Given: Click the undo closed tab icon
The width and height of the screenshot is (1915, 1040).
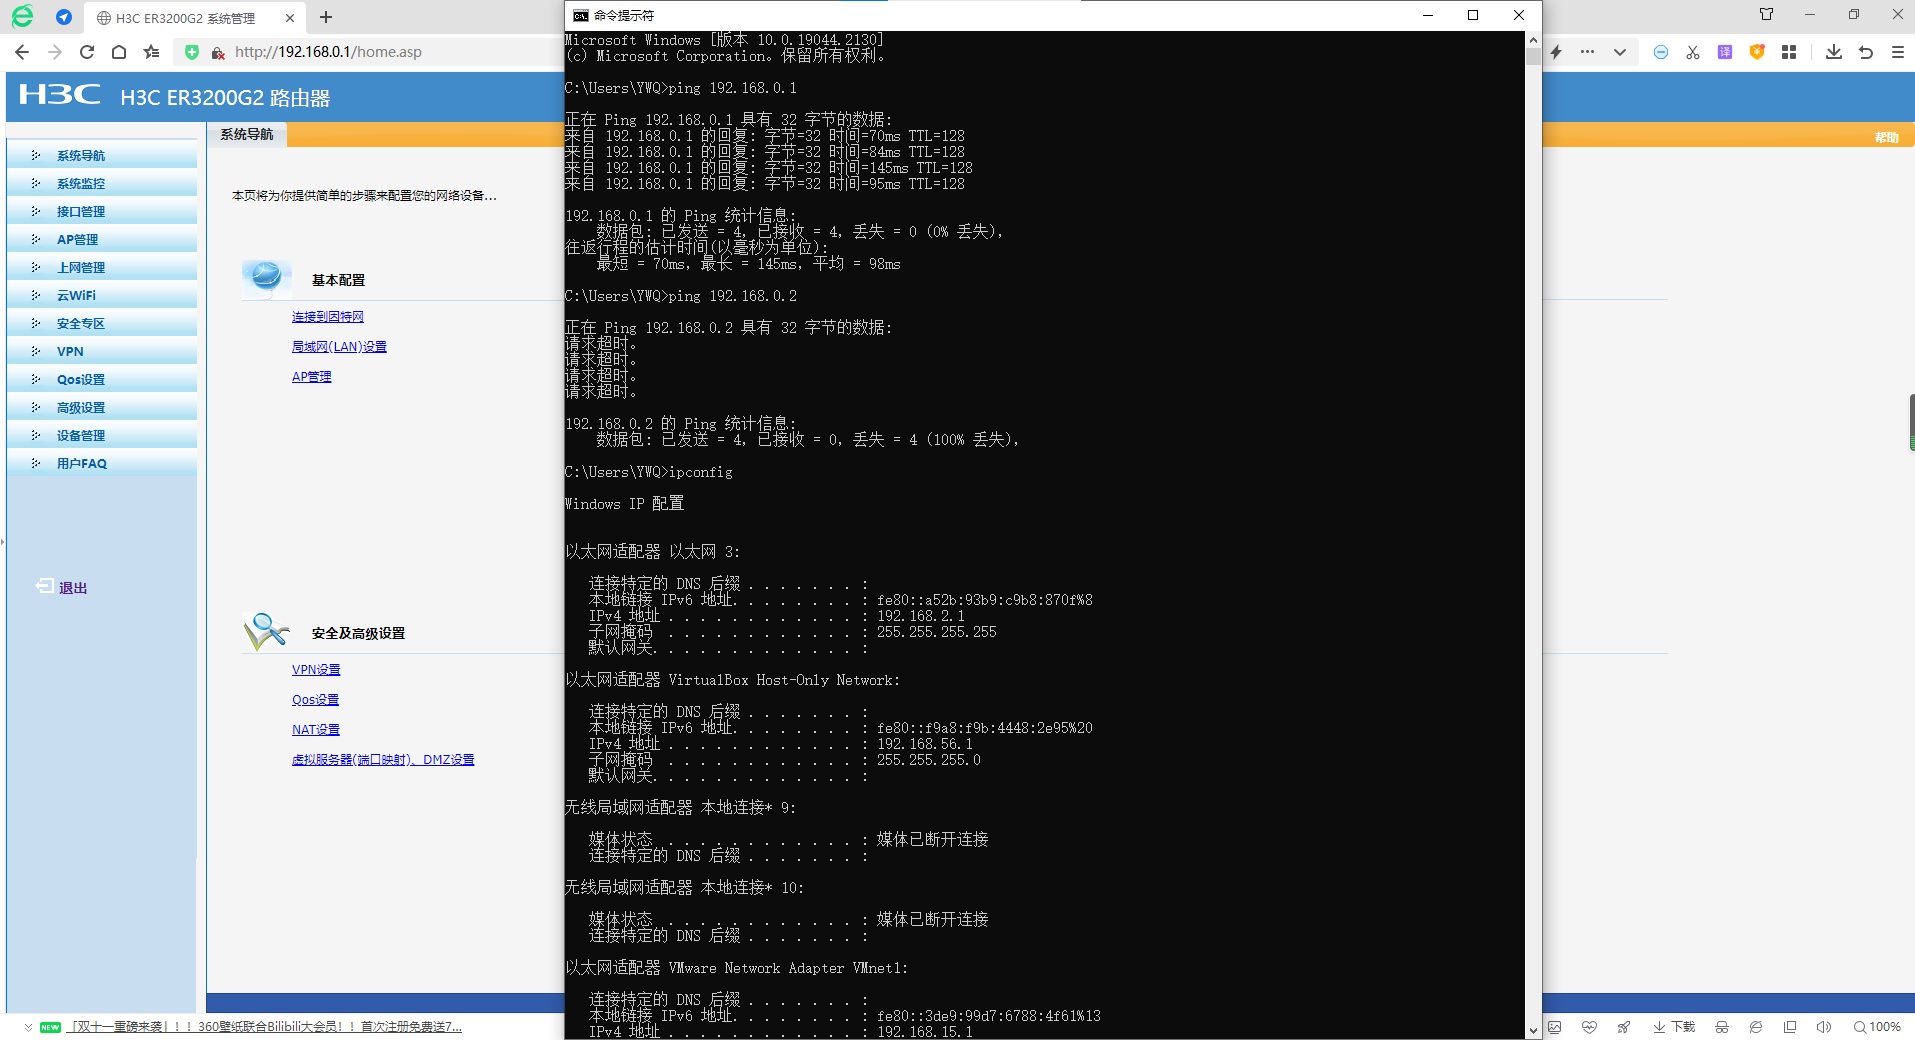Looking at the screenshot, I should pyautogui.click(x=1866, y=52).
